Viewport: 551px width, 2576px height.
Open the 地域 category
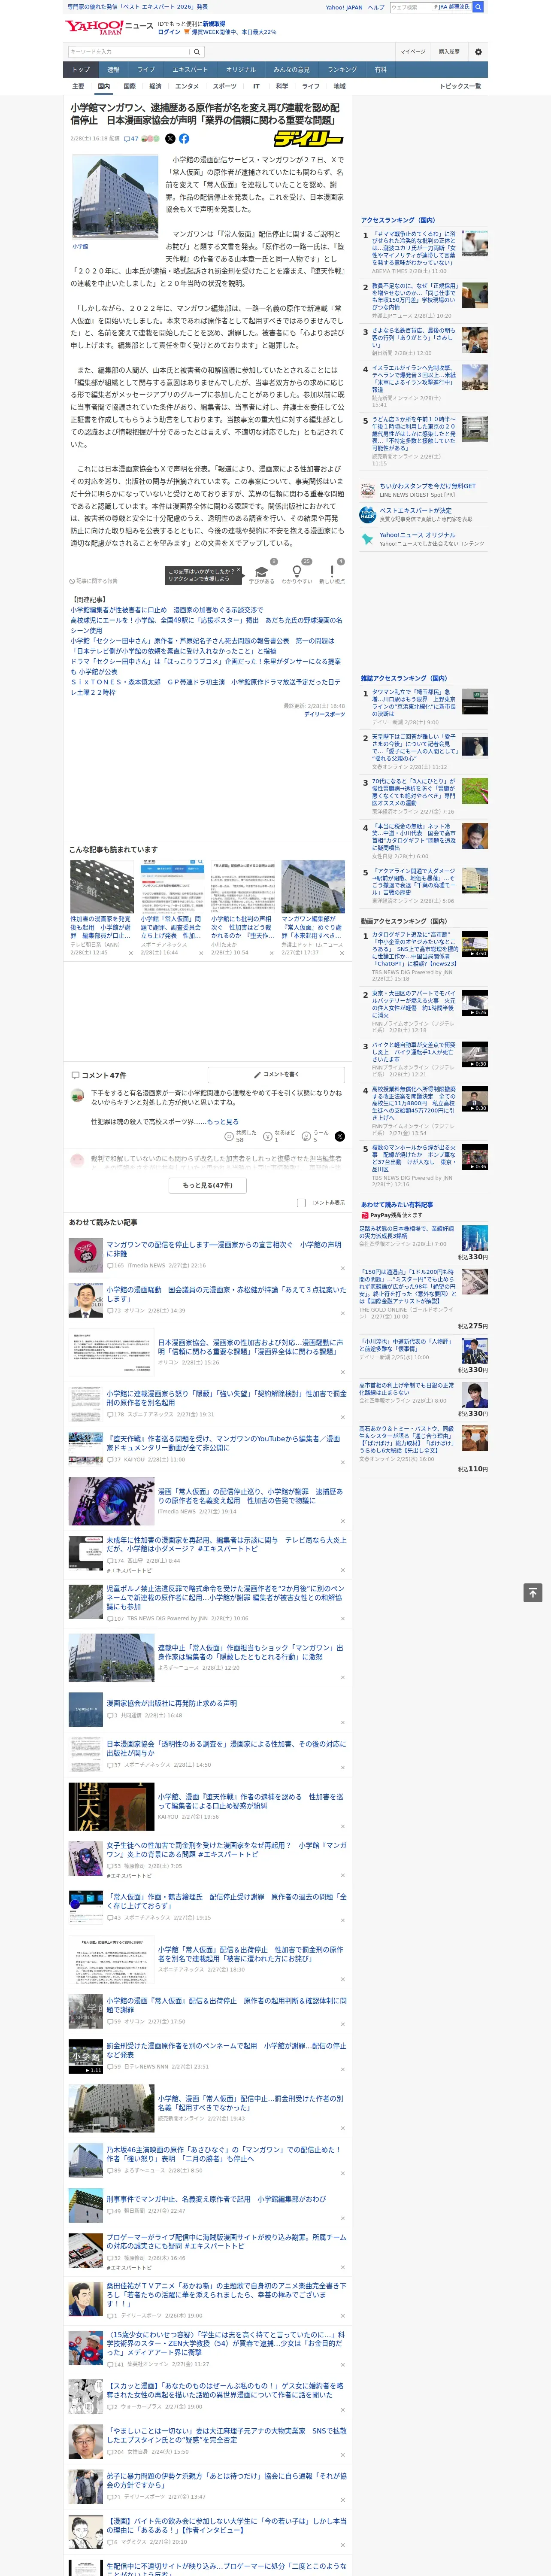coord(340,86)
